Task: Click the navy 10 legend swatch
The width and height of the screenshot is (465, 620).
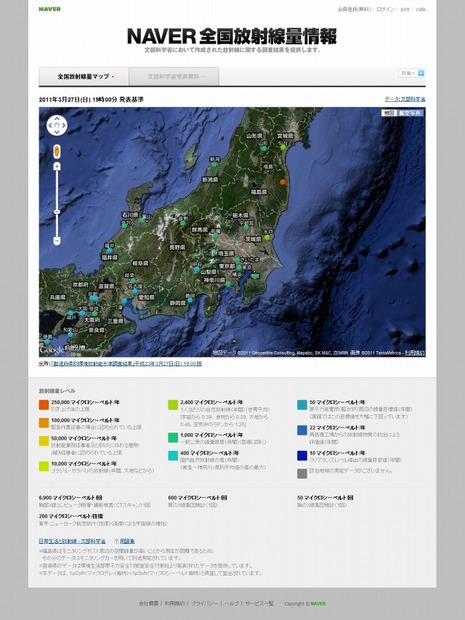Action: click(302, 456)
